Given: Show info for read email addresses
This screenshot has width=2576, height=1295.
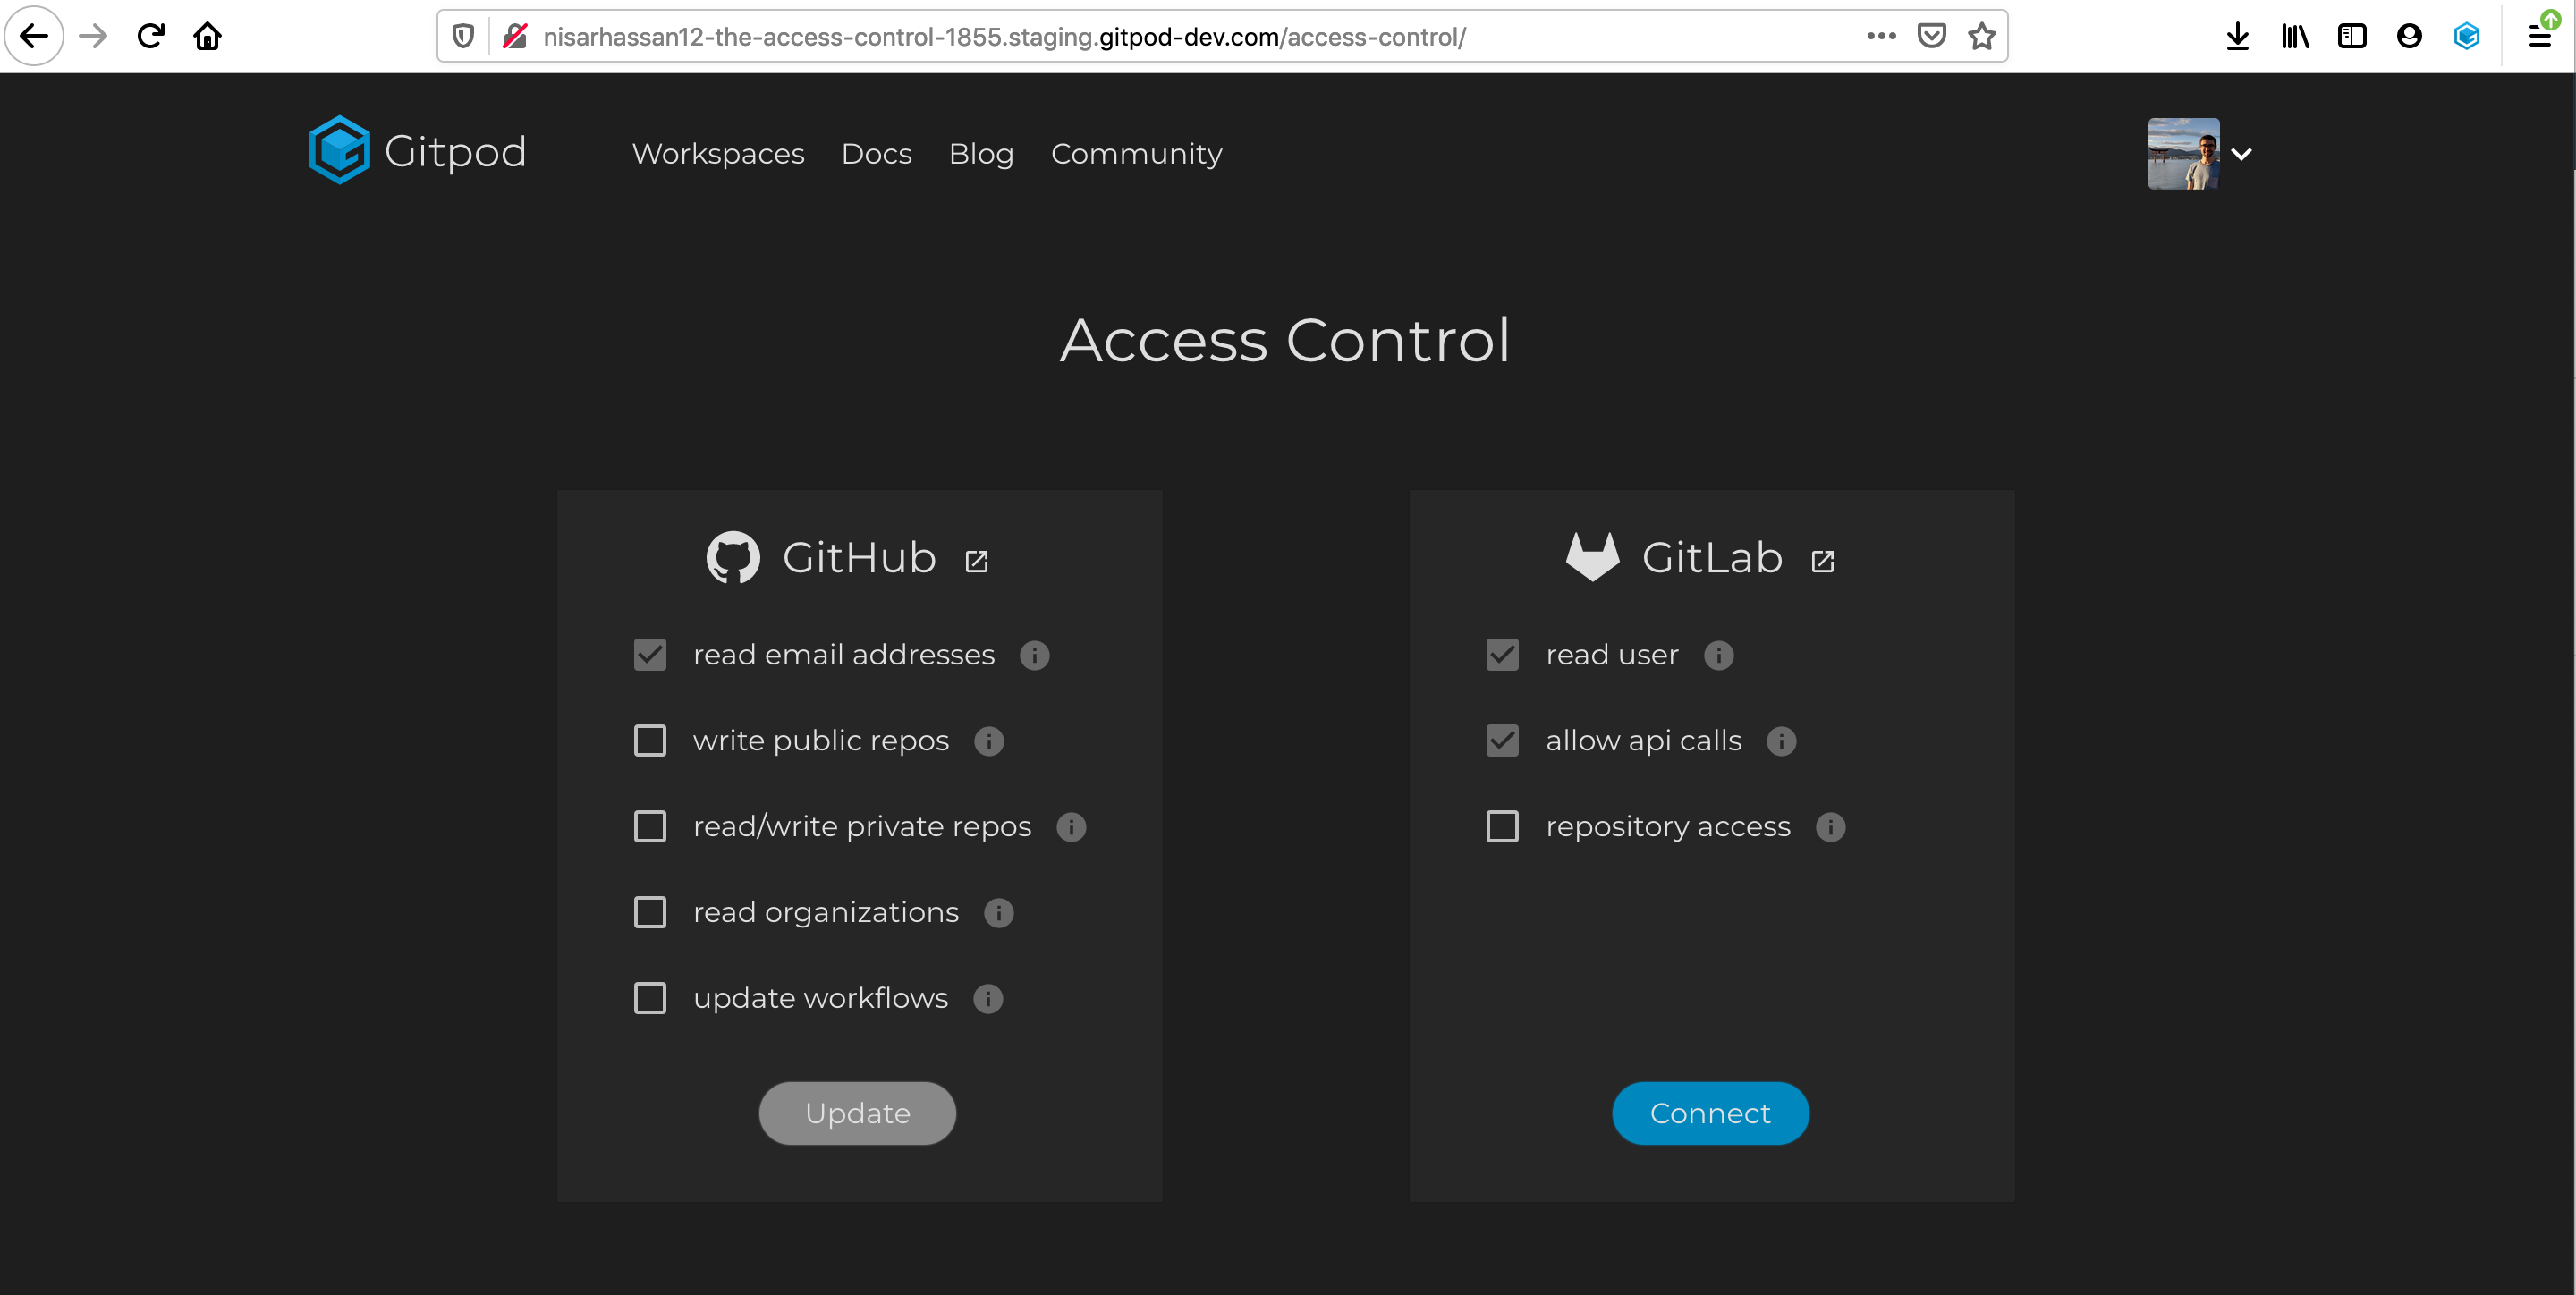Looking at the screenshot, I should pos(1034,655).
